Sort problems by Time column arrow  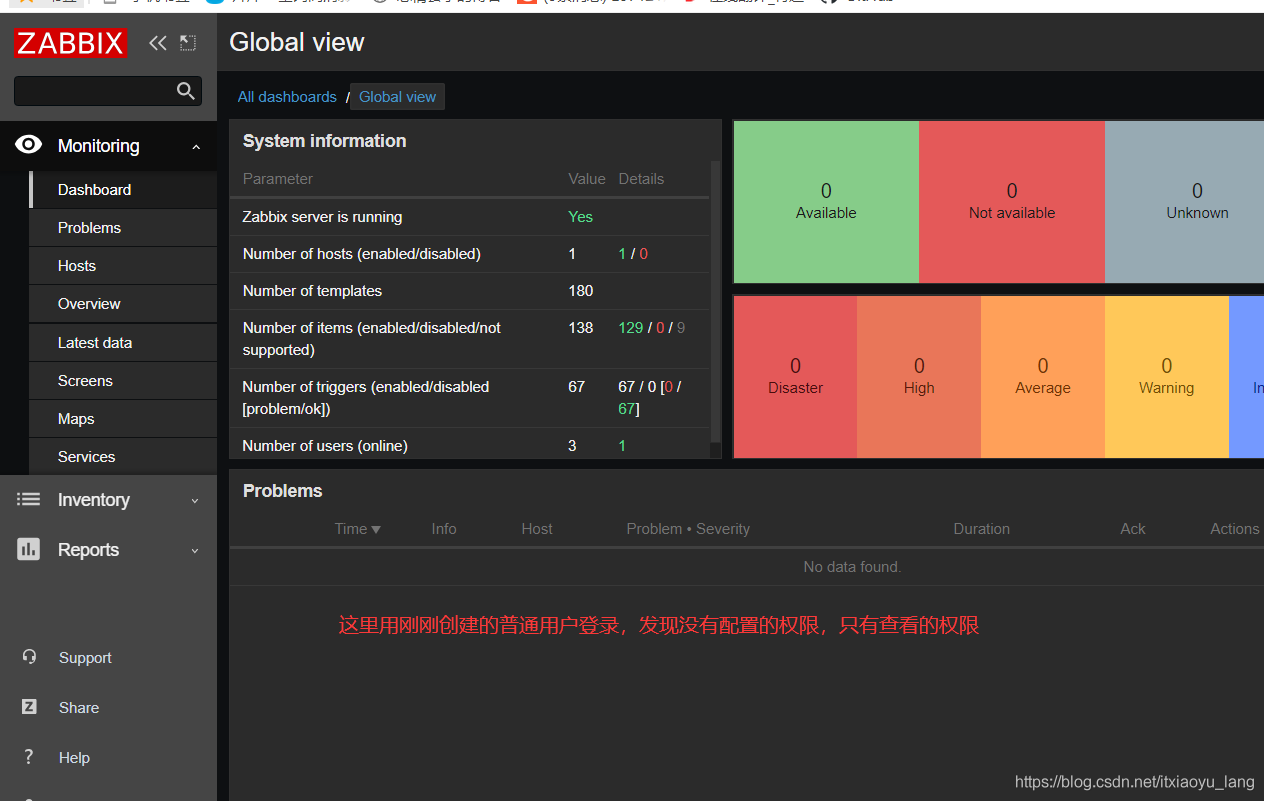click(x=376, y=529)
